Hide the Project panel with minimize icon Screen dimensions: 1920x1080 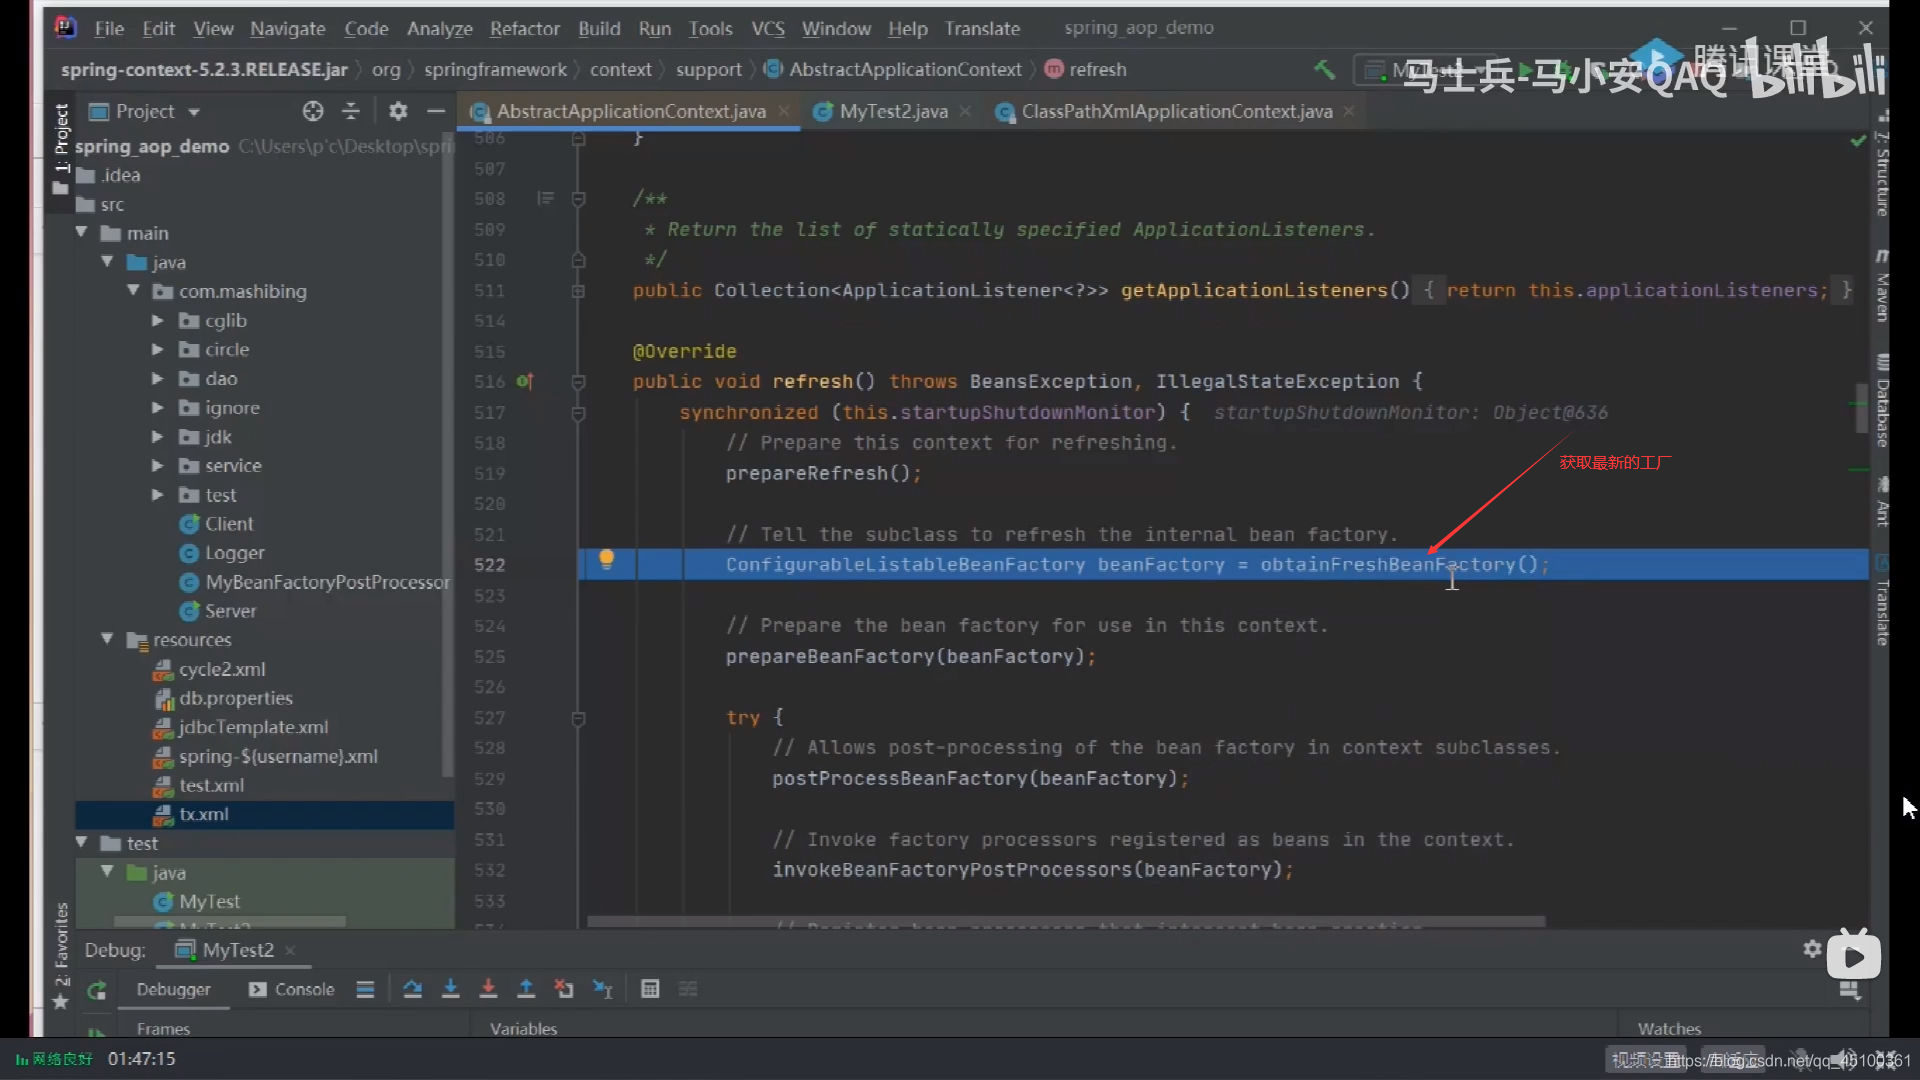436,111
